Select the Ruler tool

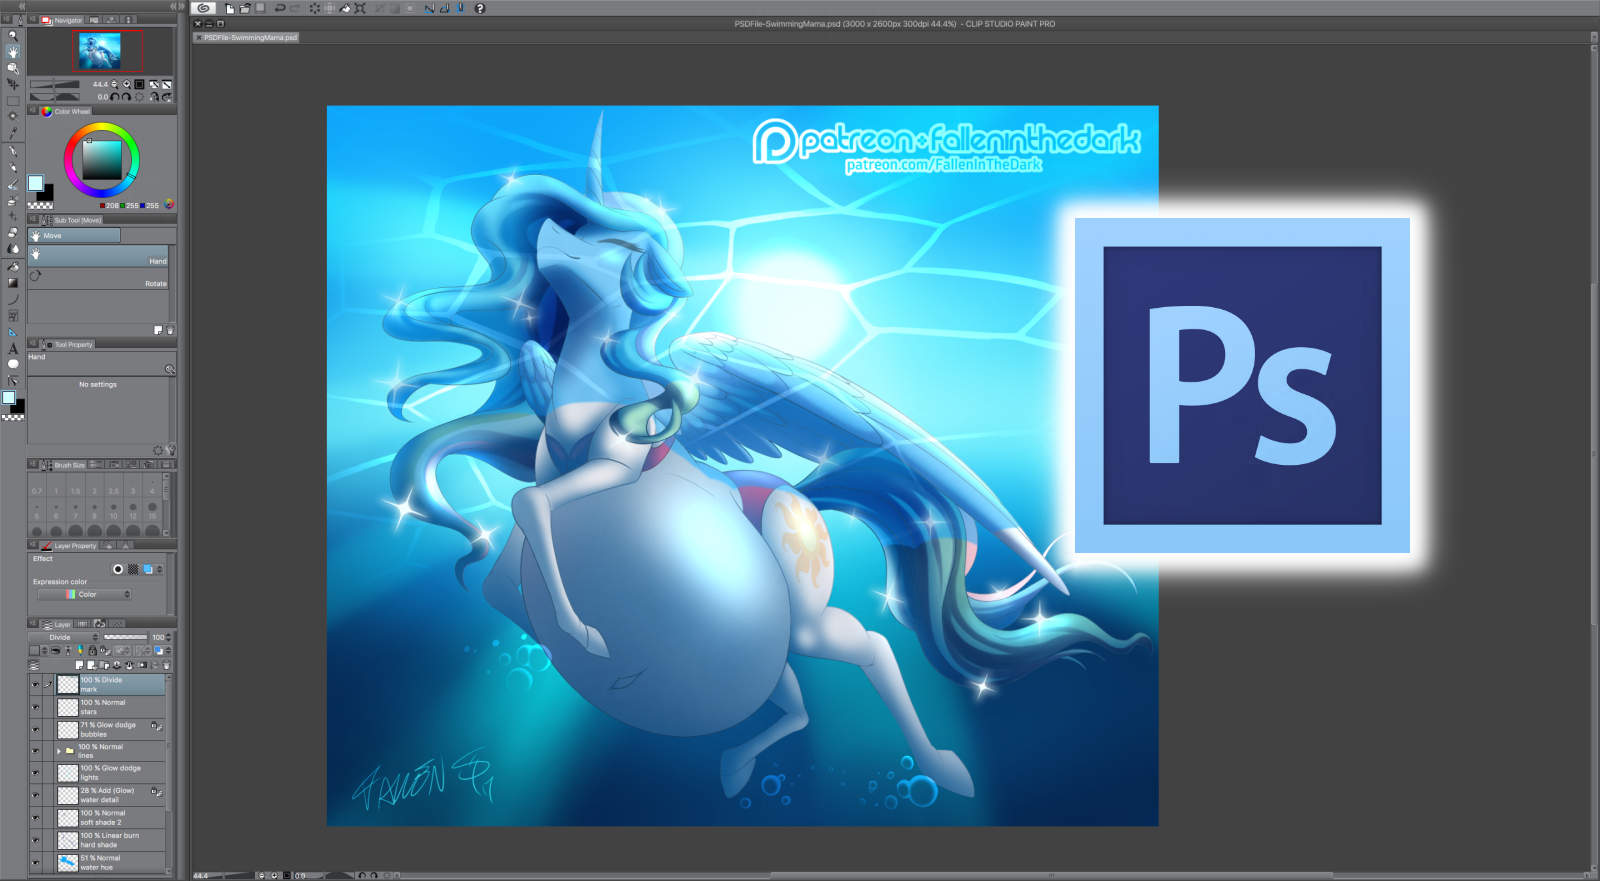[13, 332]
